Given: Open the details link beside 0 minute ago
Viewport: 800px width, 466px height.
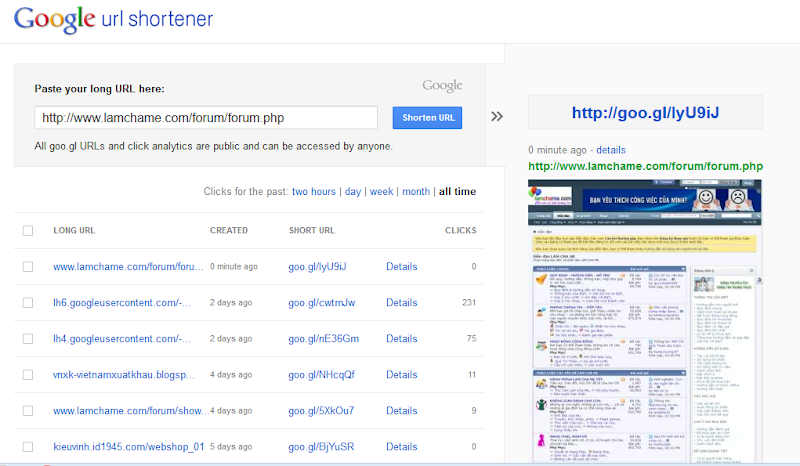Looking at the screenshot, I should point(611,150).
